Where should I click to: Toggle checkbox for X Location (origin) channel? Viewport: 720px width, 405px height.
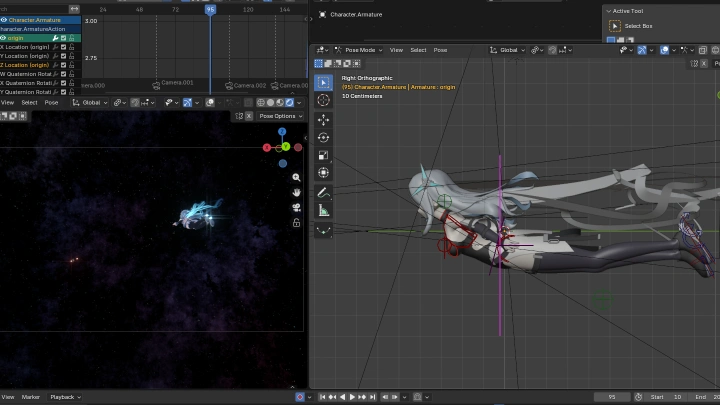click(64, 47)
